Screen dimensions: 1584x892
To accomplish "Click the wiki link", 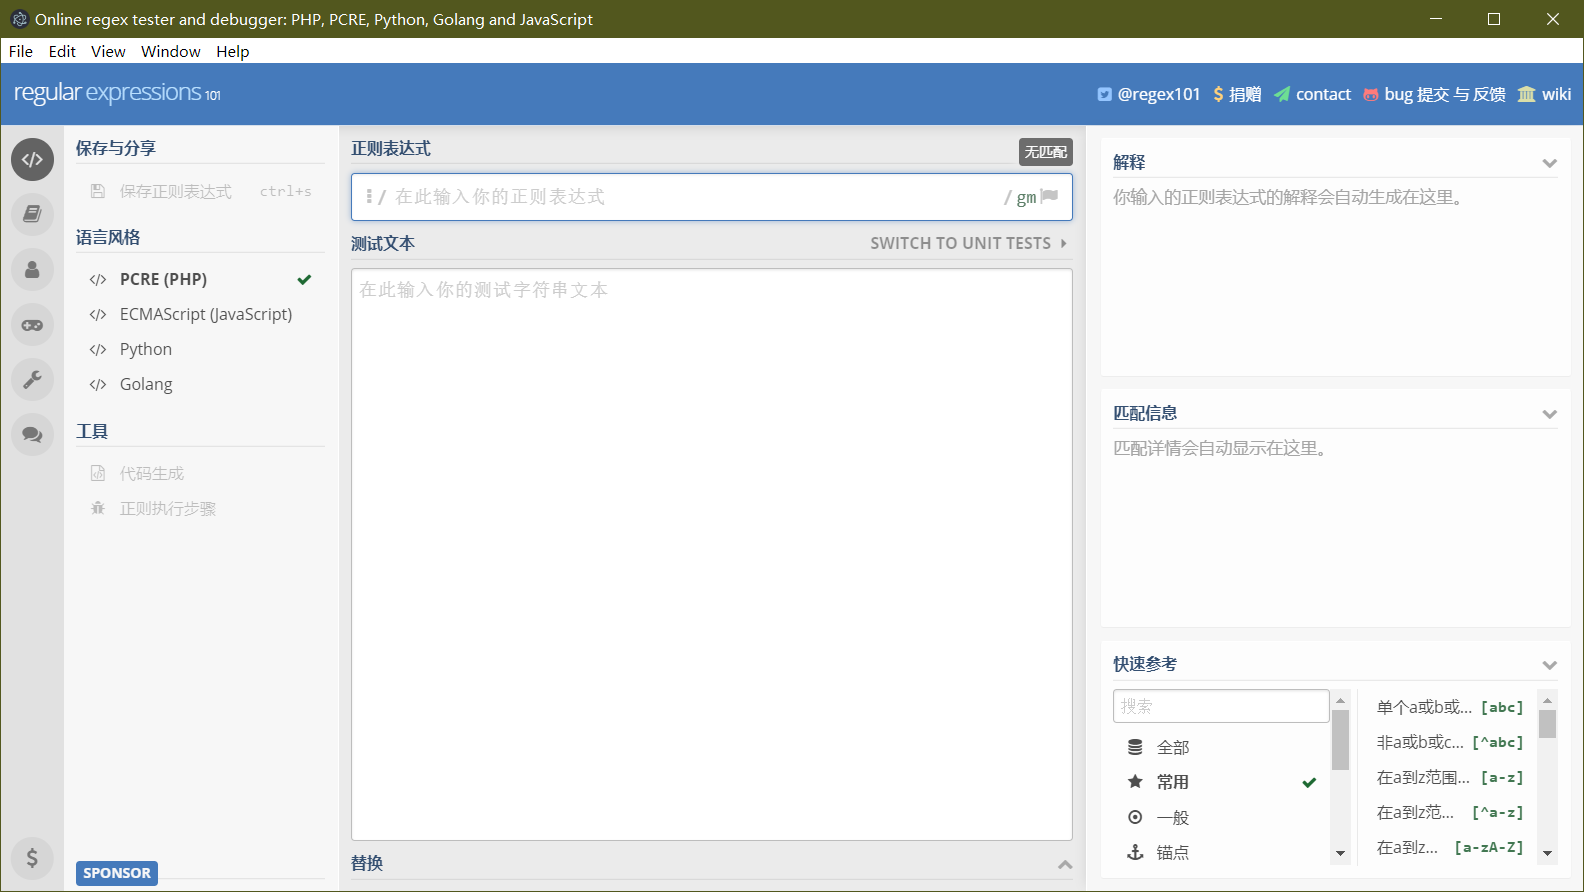I will (x=1545, y=94).
